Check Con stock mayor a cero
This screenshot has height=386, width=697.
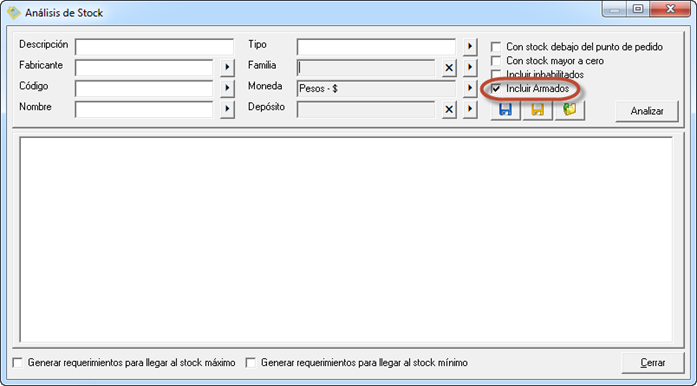(496, 61)
